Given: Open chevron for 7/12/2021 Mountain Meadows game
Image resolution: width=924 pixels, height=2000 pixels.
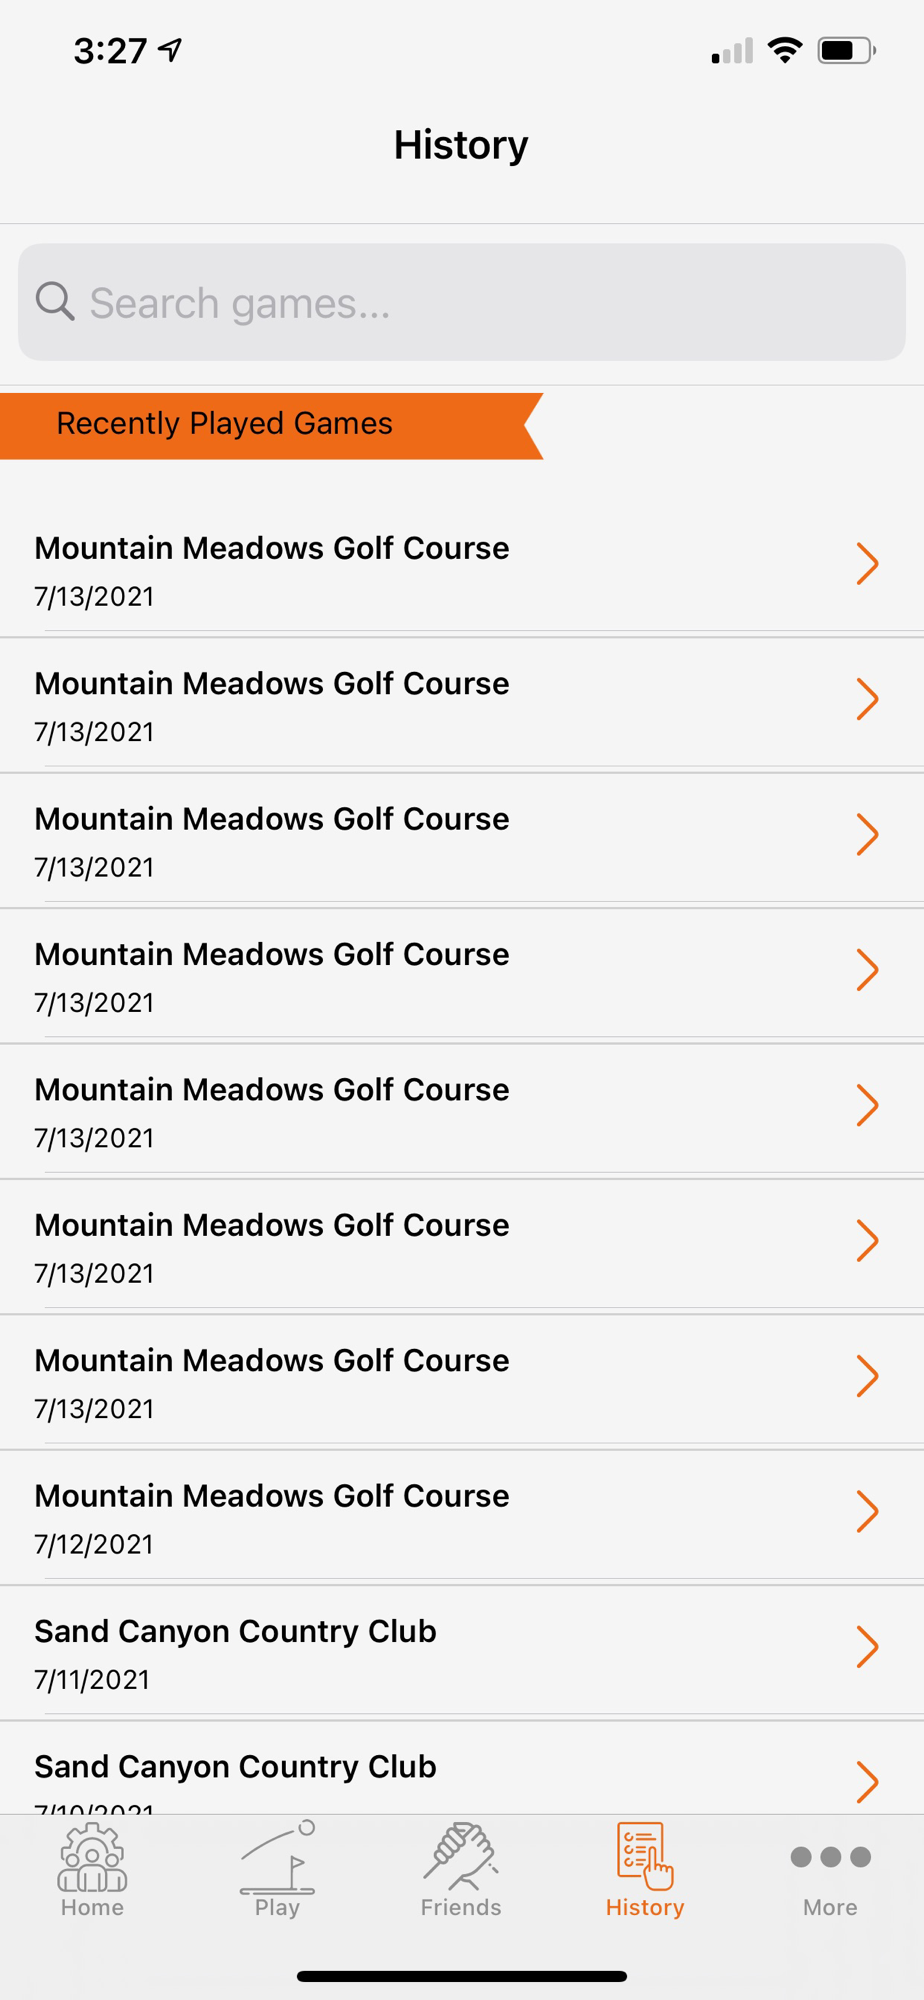Looking at the screenshot, I should (867, 1511).
